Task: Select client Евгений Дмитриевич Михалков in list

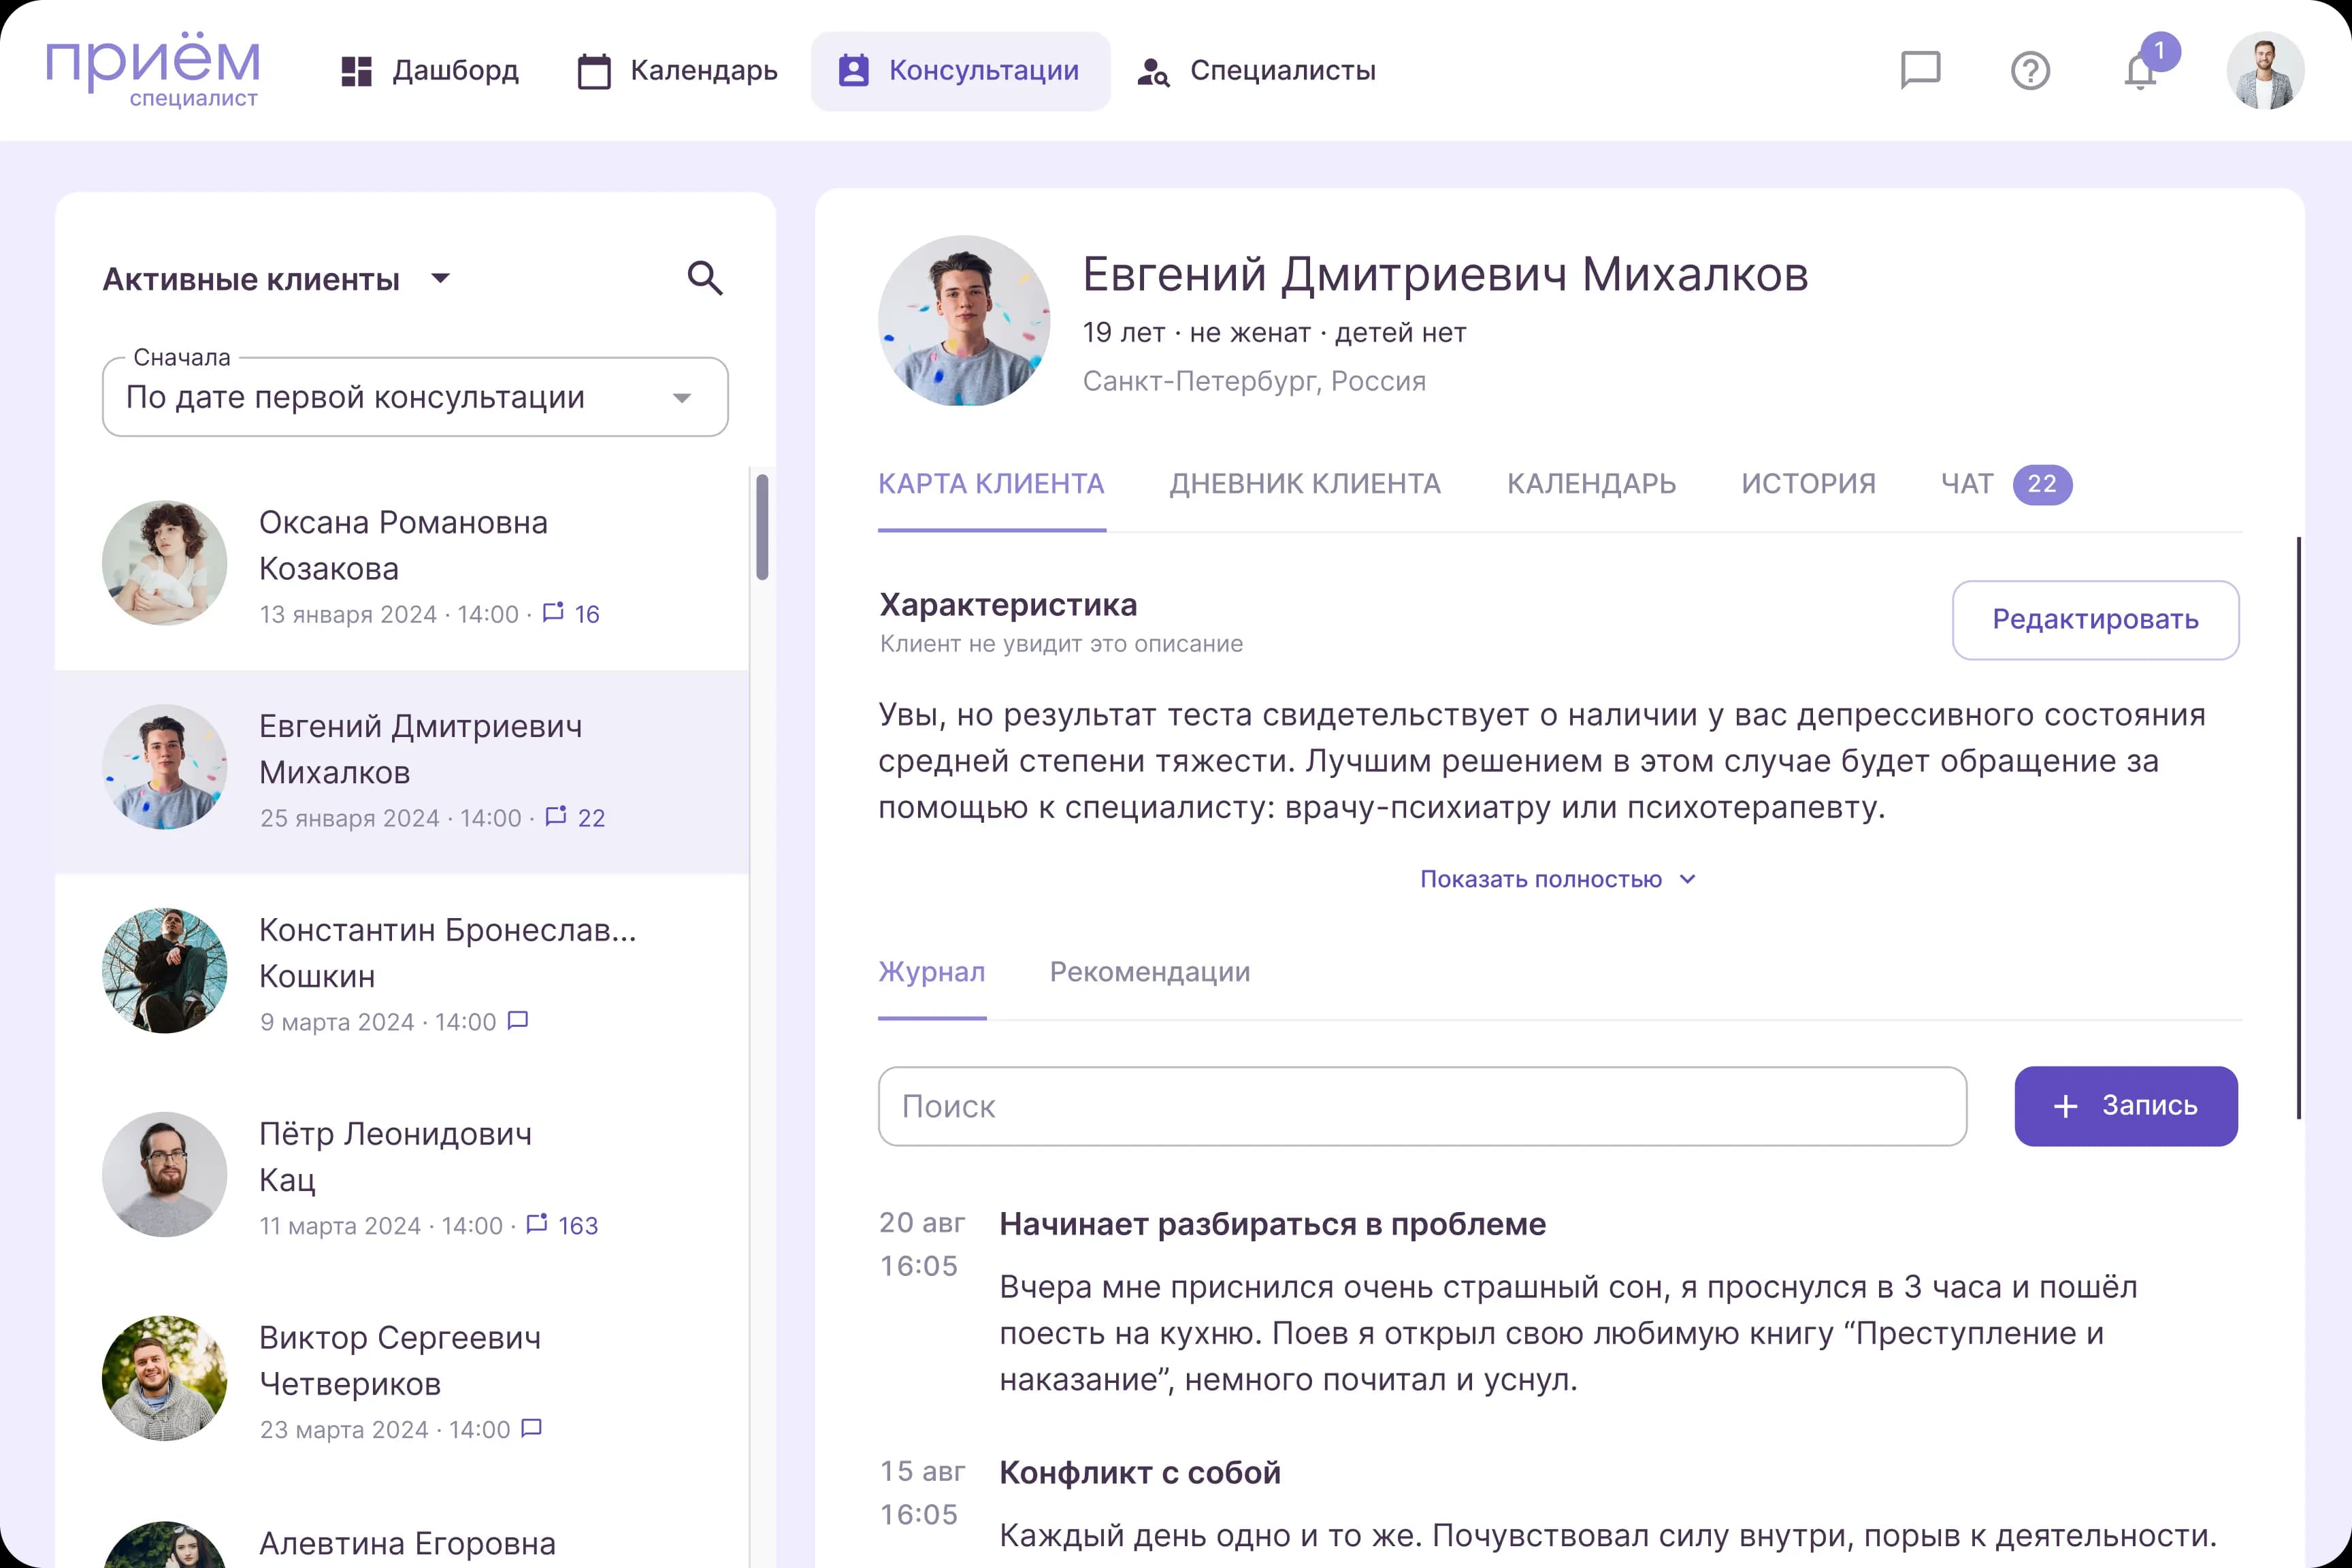Action: [x=402, y=772]
